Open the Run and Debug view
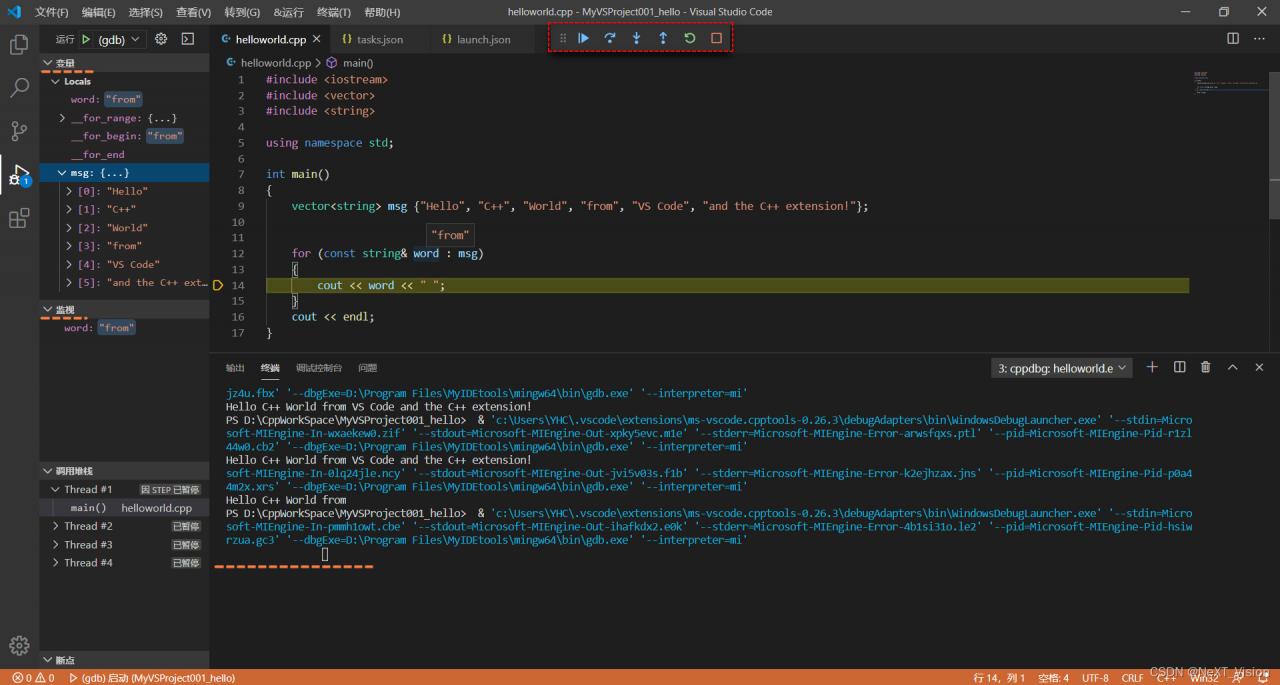 19,174
